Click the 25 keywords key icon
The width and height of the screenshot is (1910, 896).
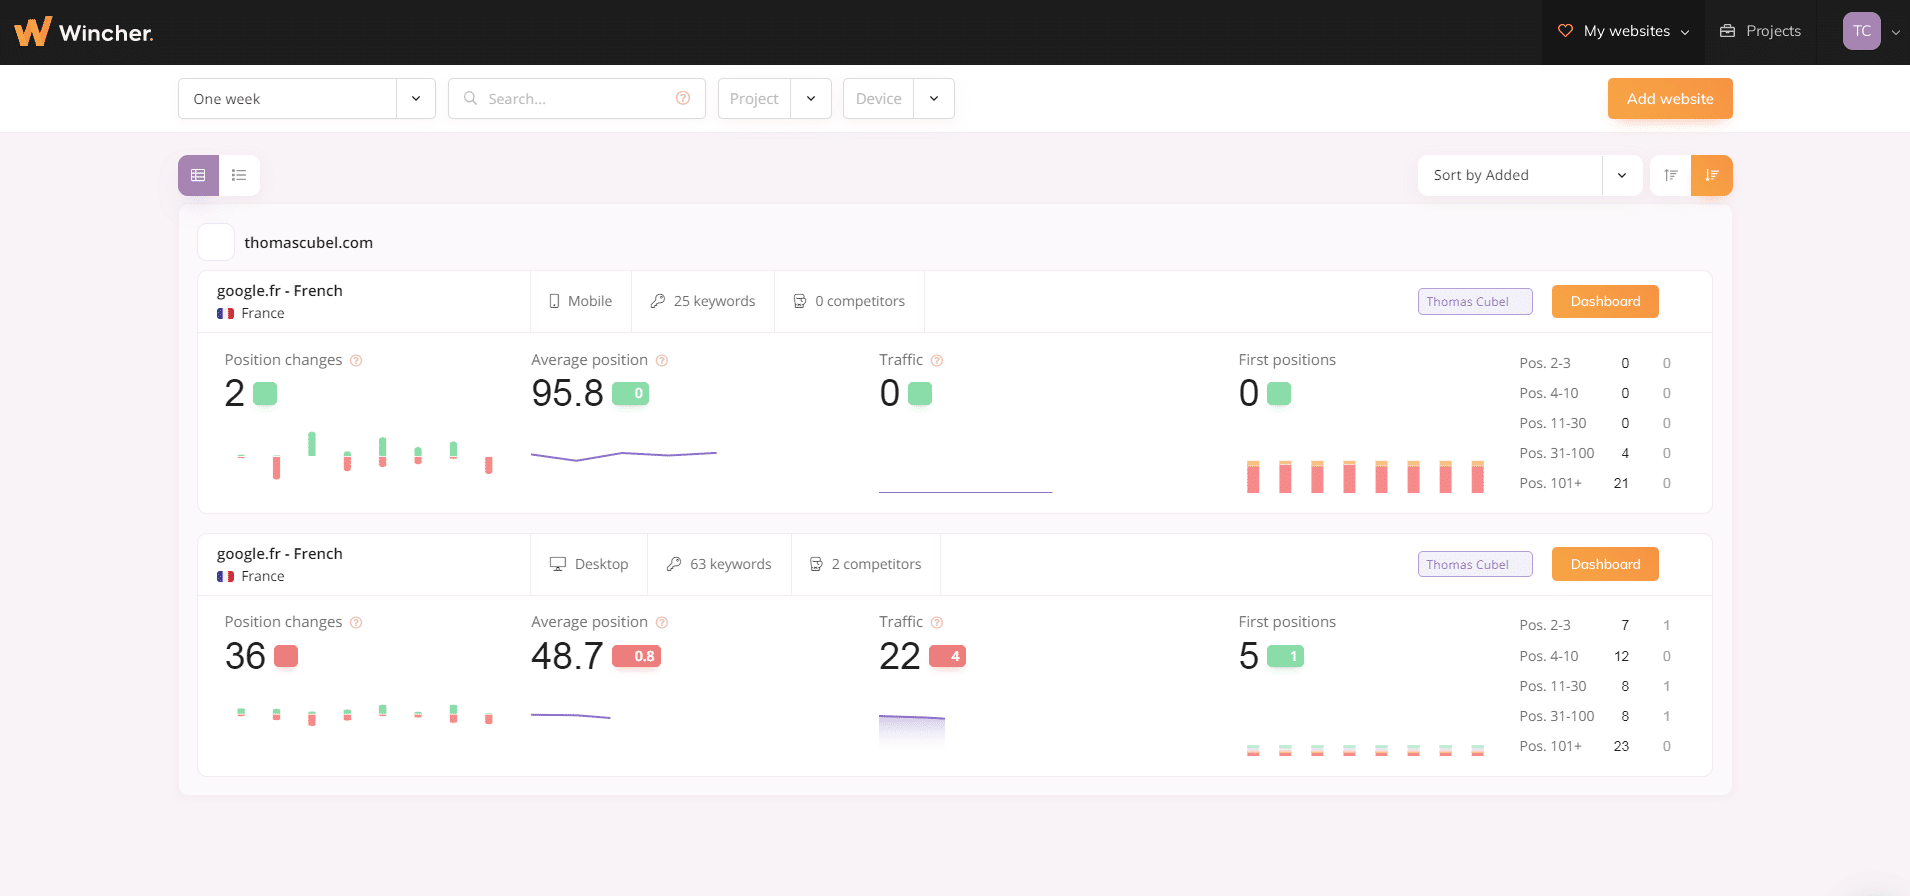[x=658, y=301]
